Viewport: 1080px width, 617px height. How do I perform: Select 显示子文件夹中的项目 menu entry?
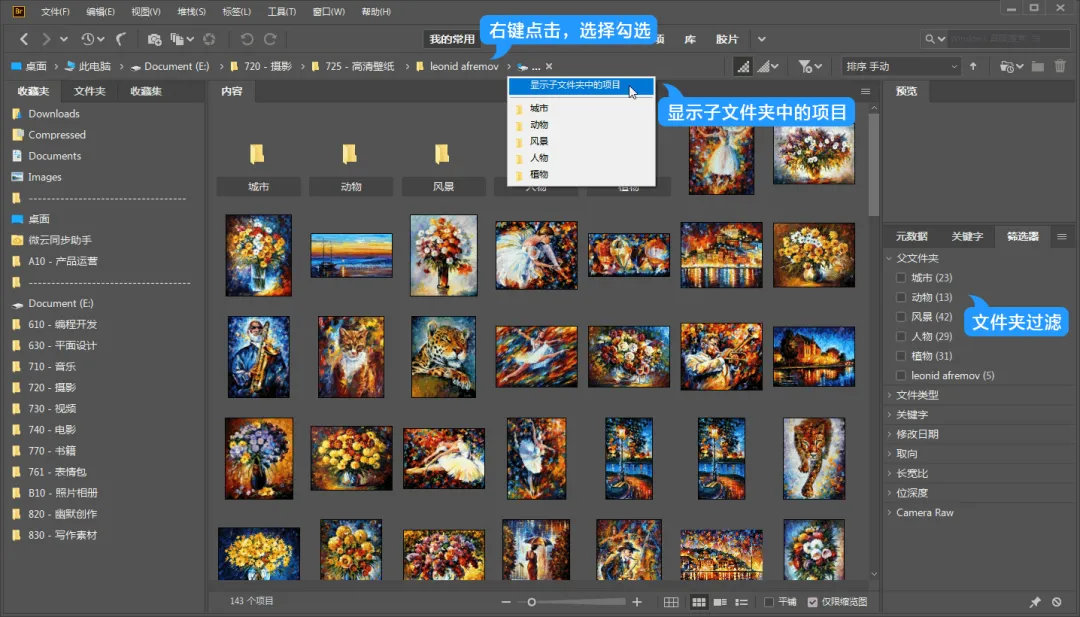[581, 85]
